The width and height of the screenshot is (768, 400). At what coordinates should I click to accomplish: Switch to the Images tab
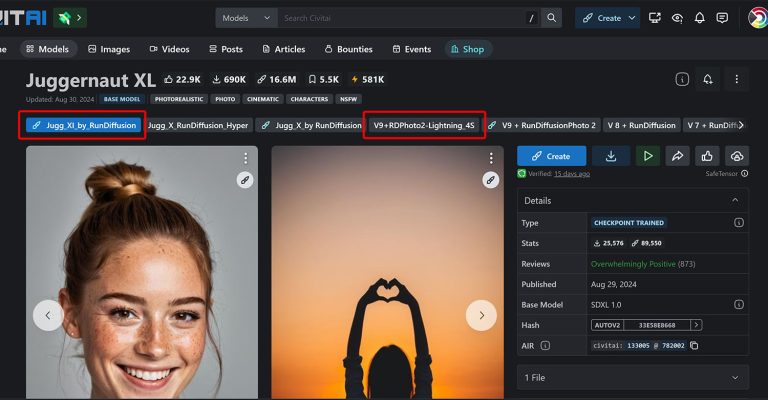109,49
